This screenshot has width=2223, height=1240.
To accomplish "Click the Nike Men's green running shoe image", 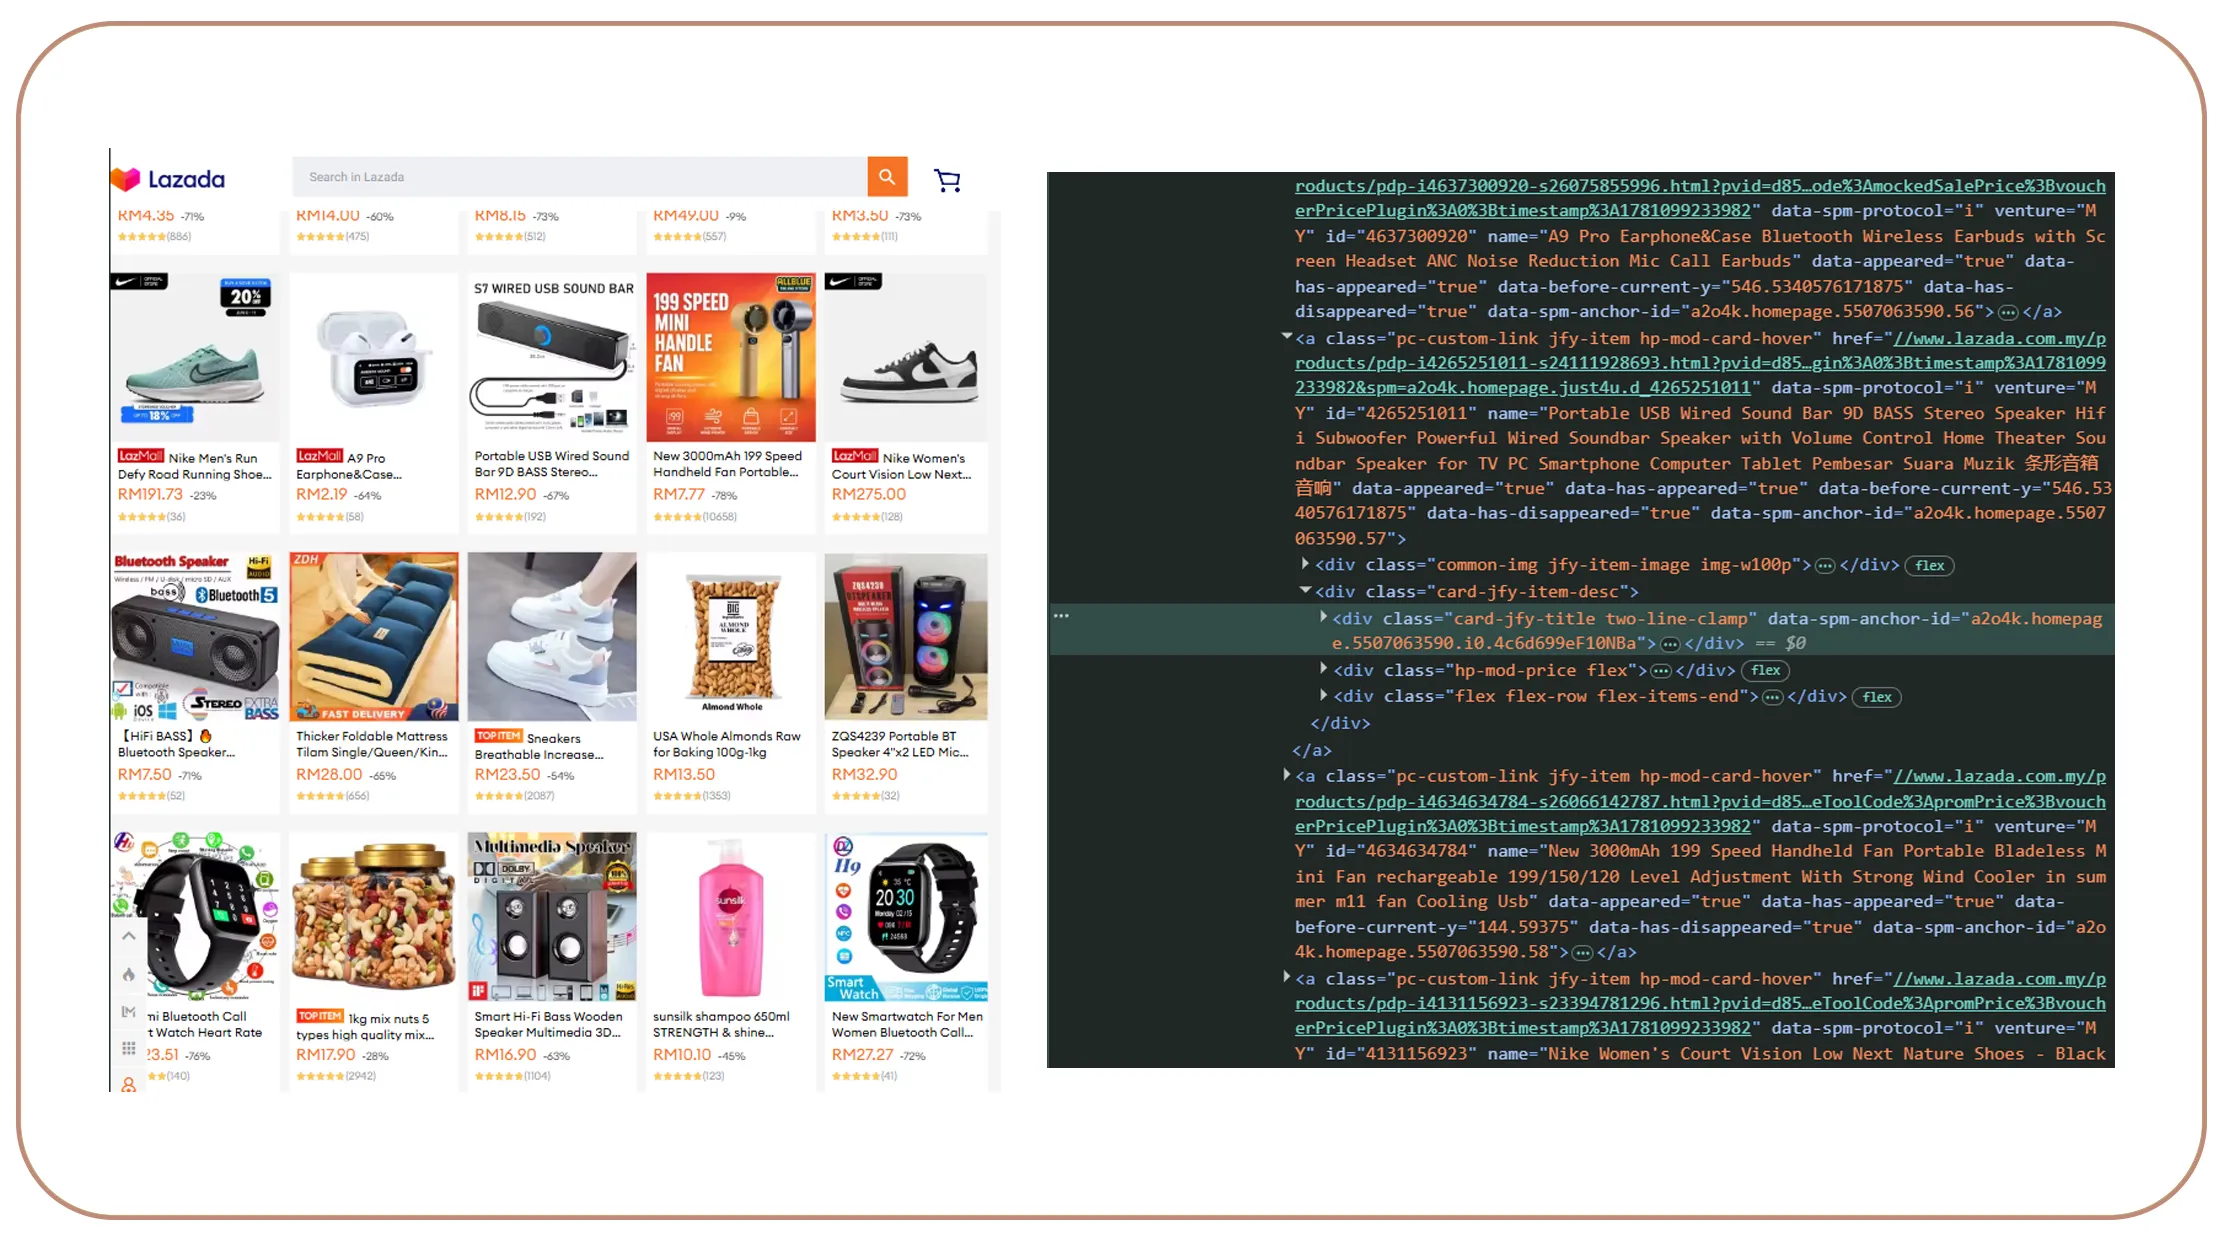I will coord(195,357).
